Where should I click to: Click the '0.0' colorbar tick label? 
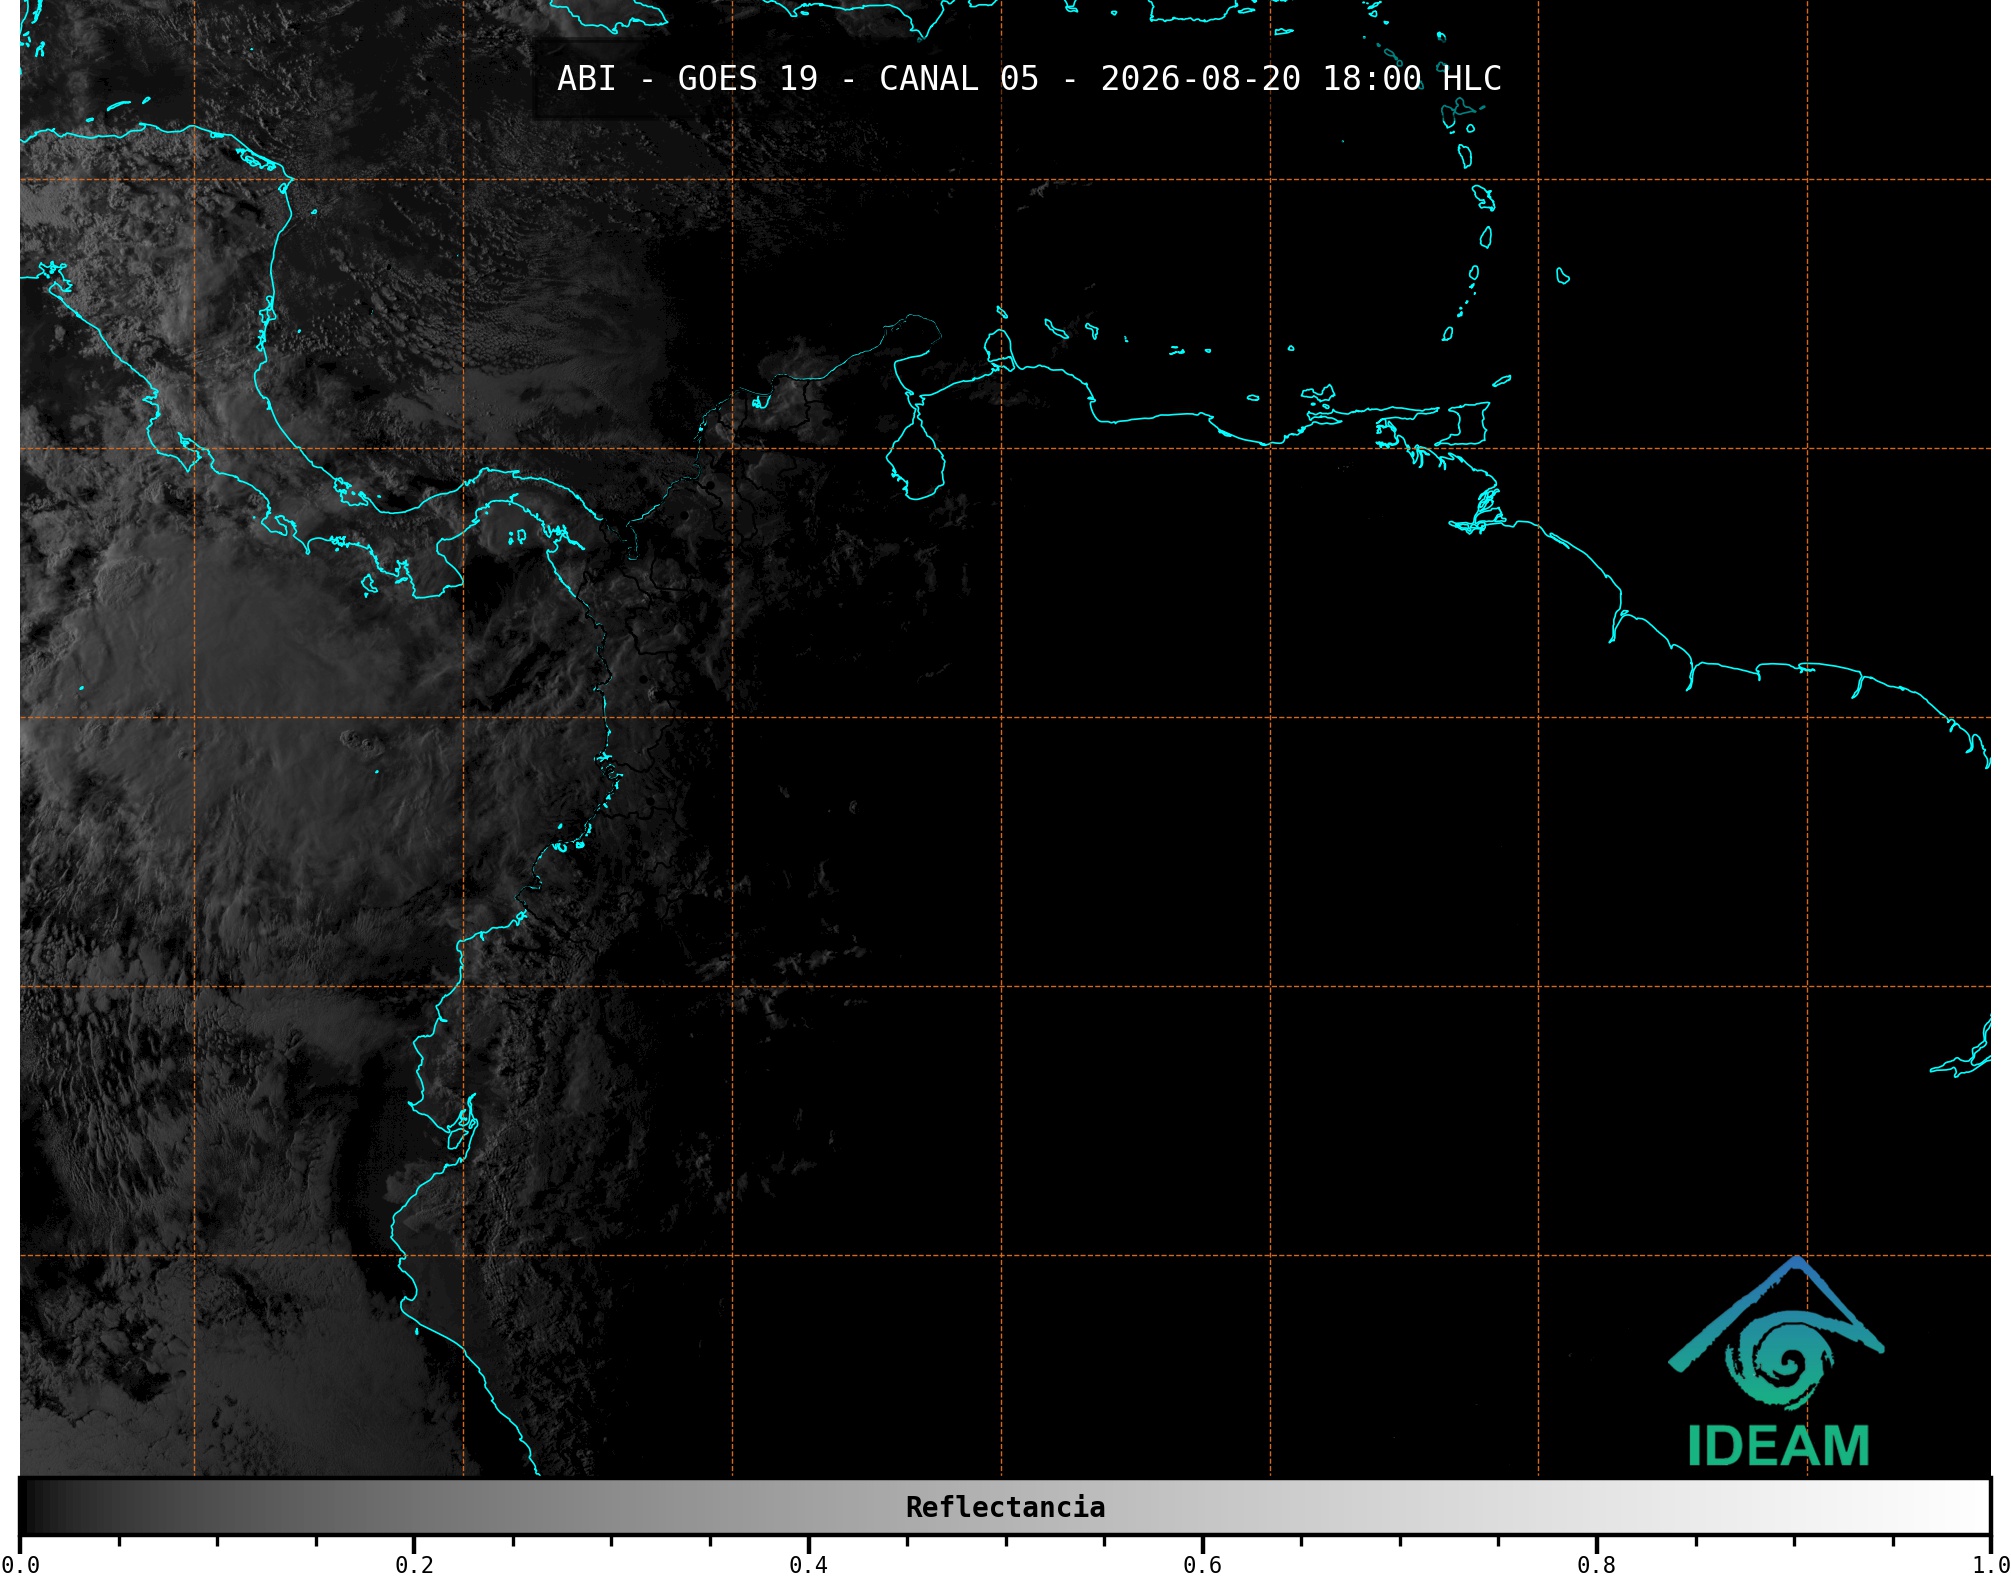pos(20,1564)
